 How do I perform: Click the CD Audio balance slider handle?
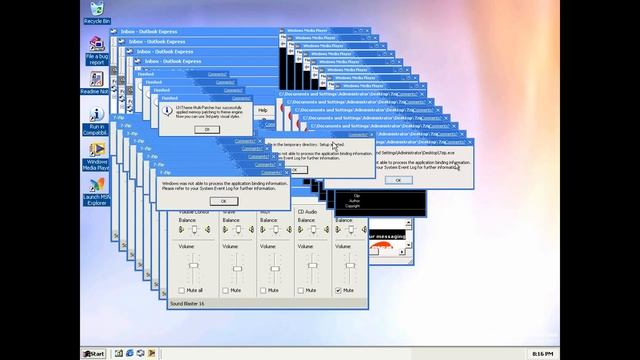point(313,230)
